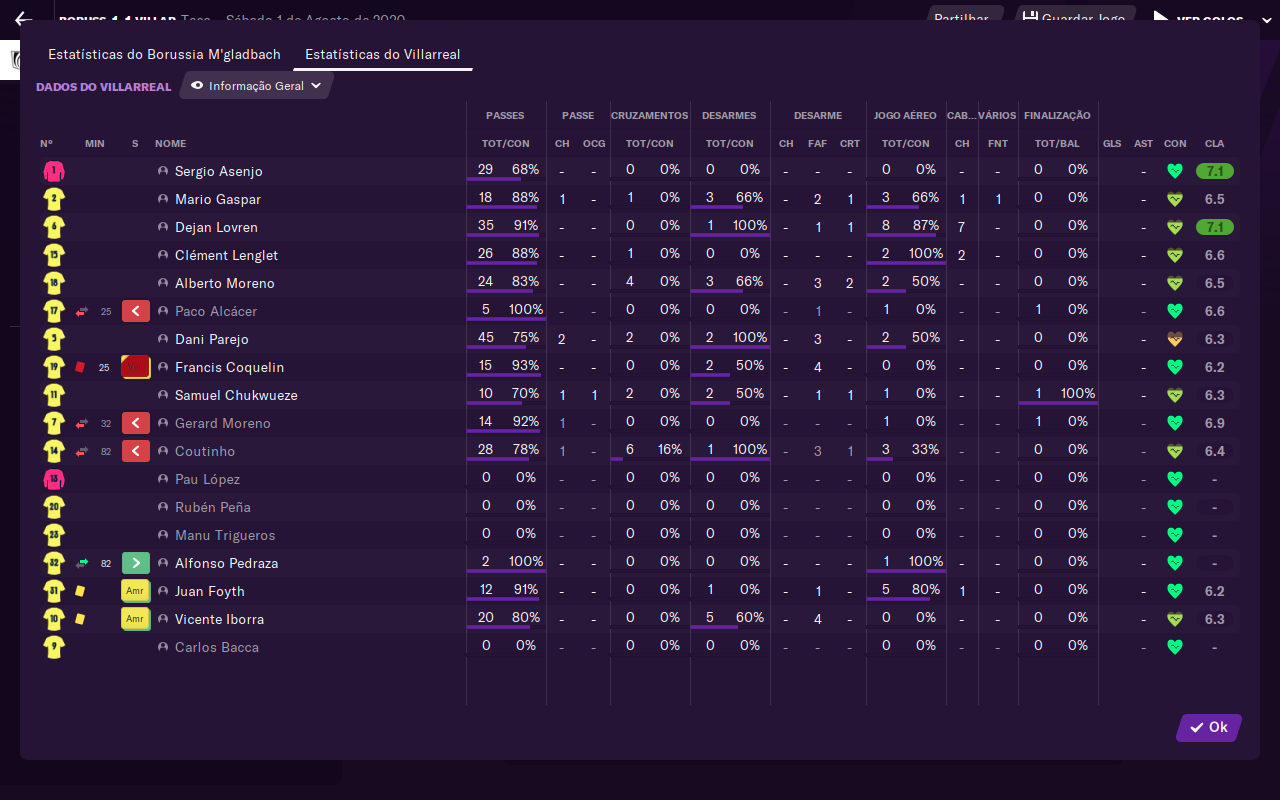Image resolution: width=1280 pixels, height=800 pixels.
Task: Select Dejan Lovren's yellow shirt icon
Action: click(54, 227)
